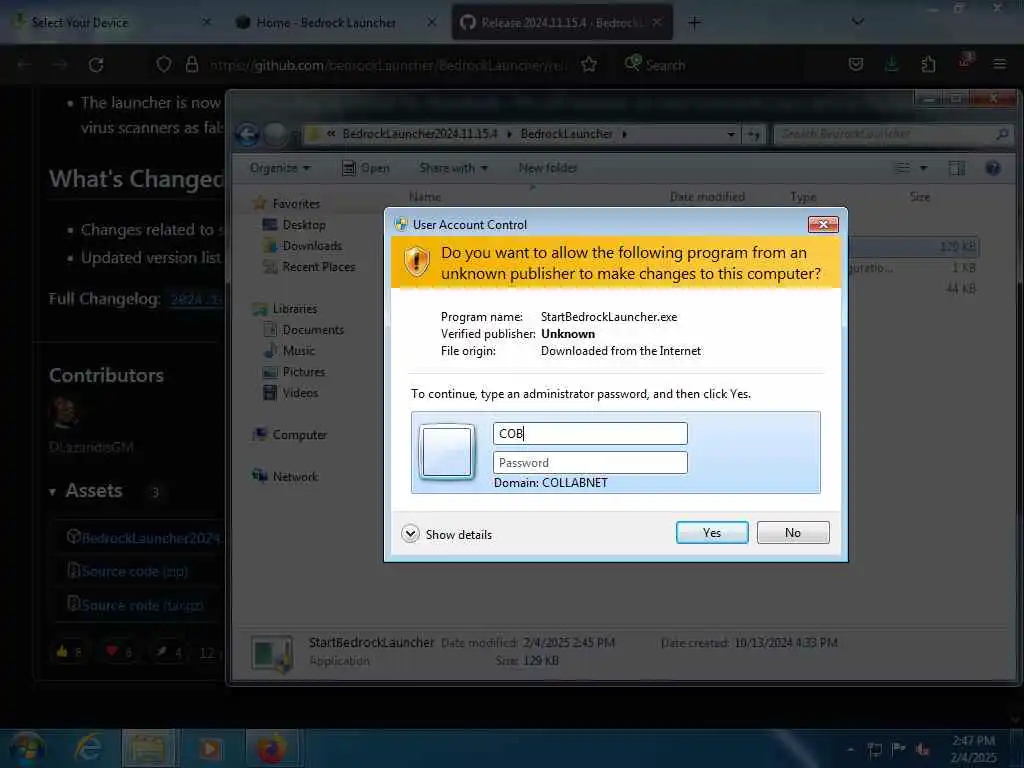This screenshot has height=768, width=1024.
Task: Click Yes in User Account Control dialog
Action: pyautogui.click(x=712, y=533)
